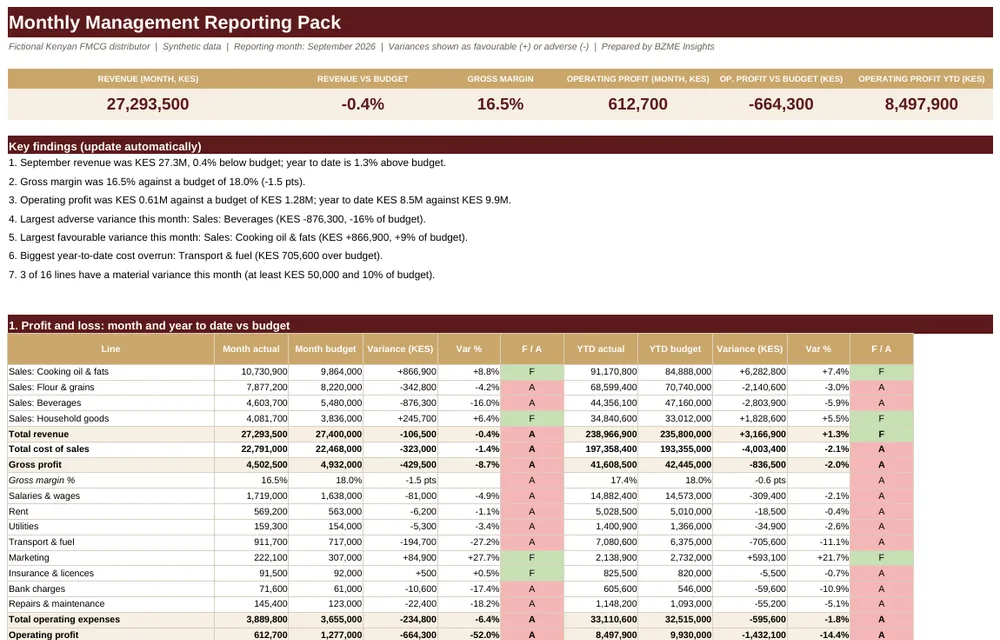Screen dimensions: 1000x640
Task: Select the Sales: Flour & grains row label
Action: [52, 387]
